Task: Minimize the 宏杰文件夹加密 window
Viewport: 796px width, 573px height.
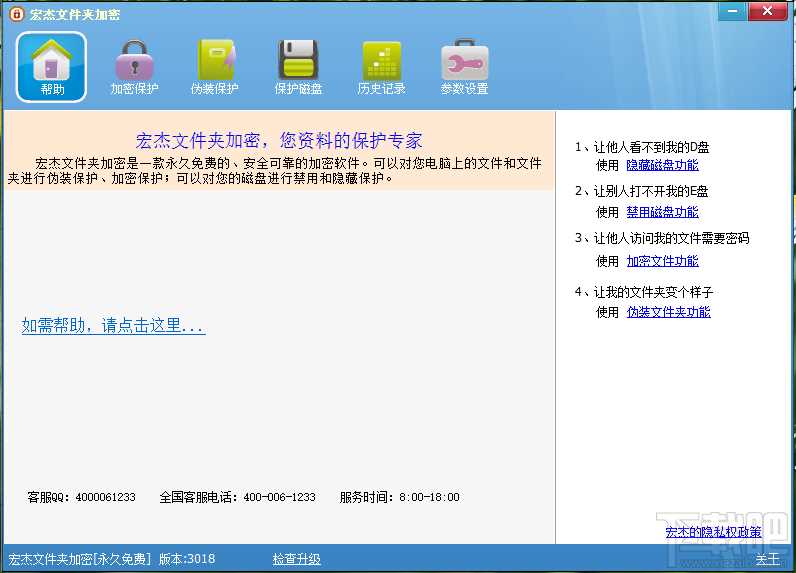Action: pyautogui.click(x=733, y=11)
